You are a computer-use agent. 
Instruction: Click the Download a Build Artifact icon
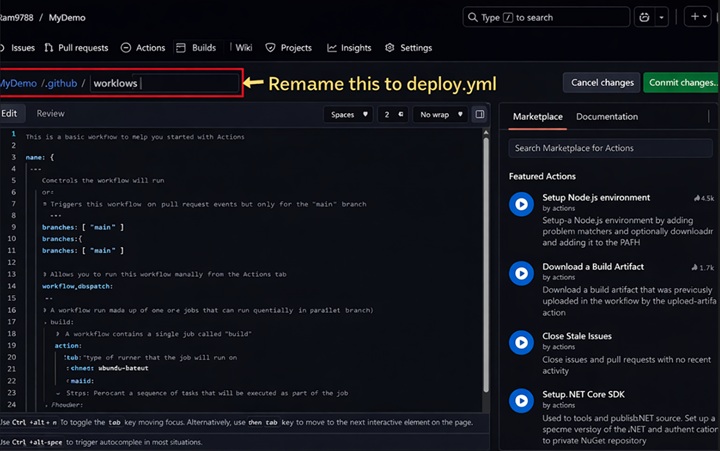[520, 273]
